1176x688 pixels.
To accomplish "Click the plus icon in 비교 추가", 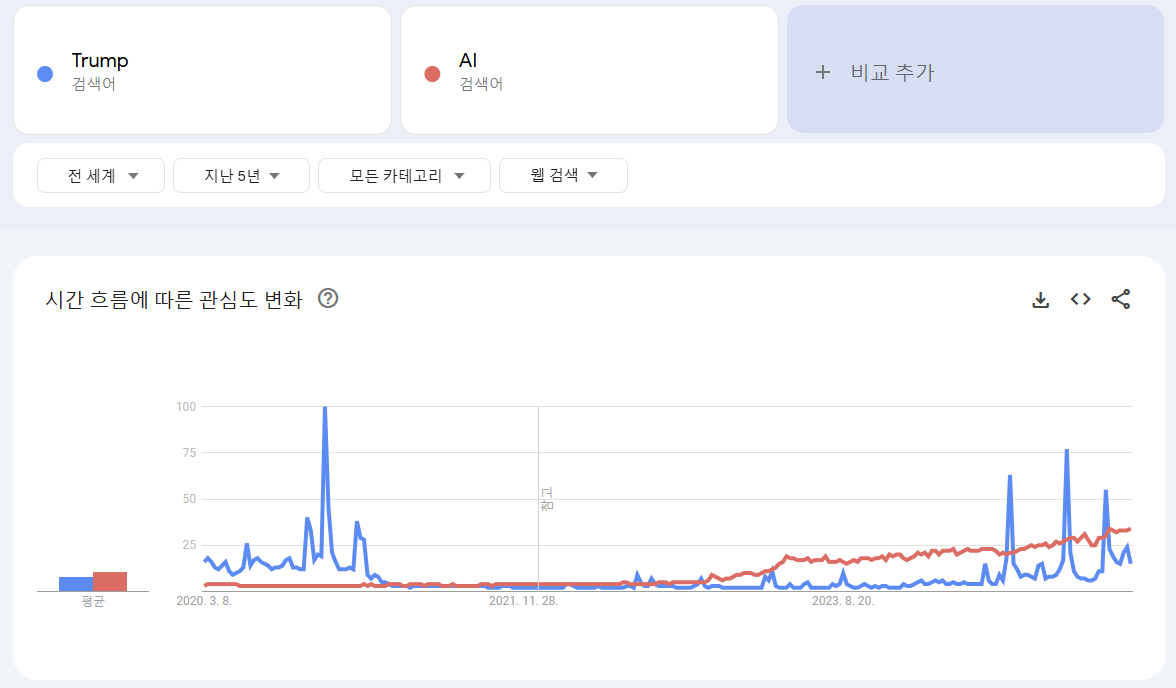I will [823, 72].
